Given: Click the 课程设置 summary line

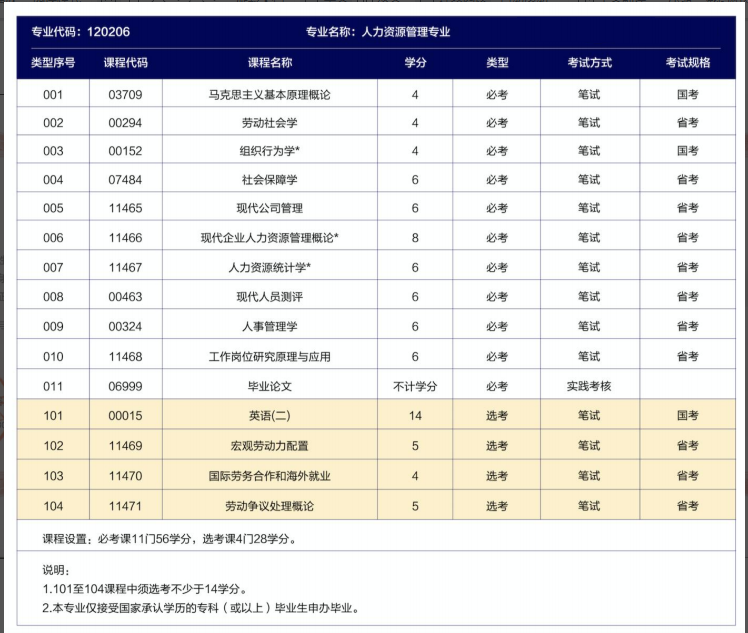Looking at the screenshot, I should (170, 539).
